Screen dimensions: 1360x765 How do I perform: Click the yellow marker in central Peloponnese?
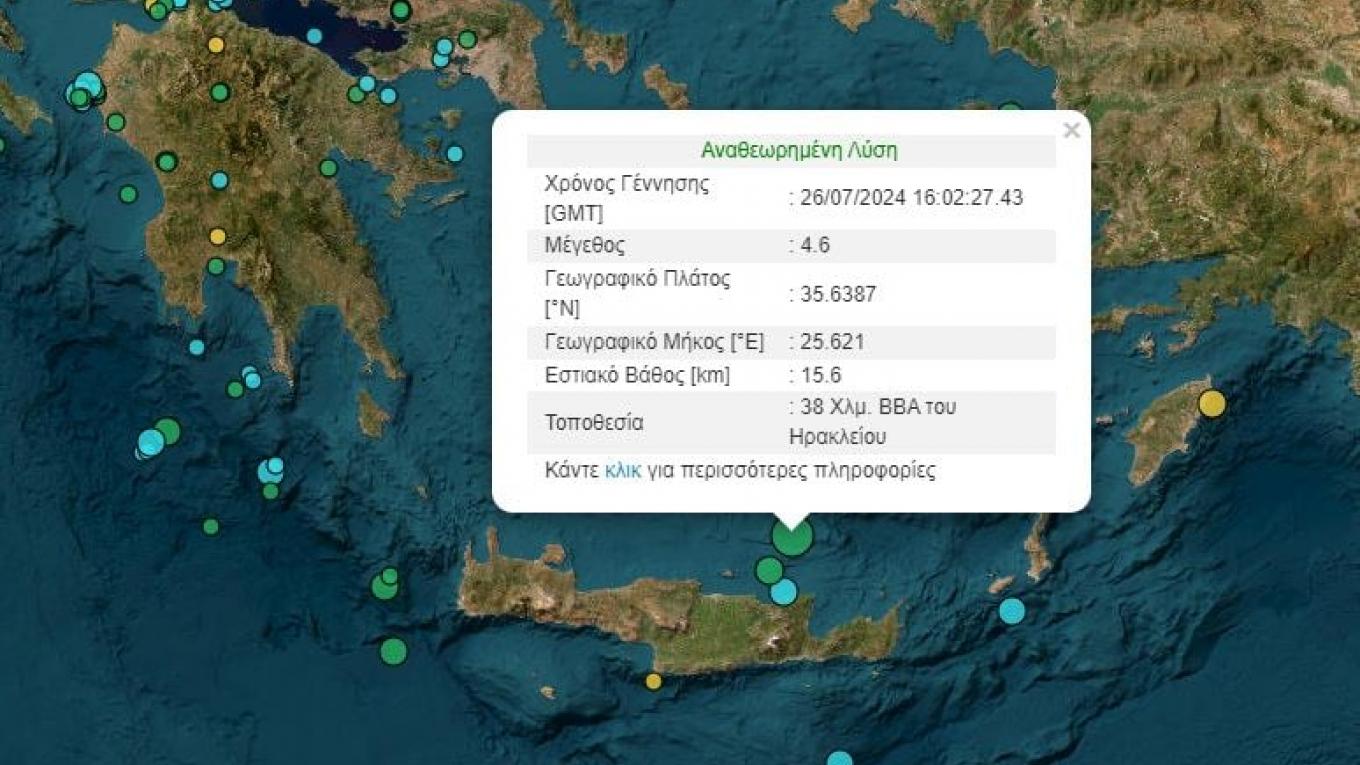[217, 237]
